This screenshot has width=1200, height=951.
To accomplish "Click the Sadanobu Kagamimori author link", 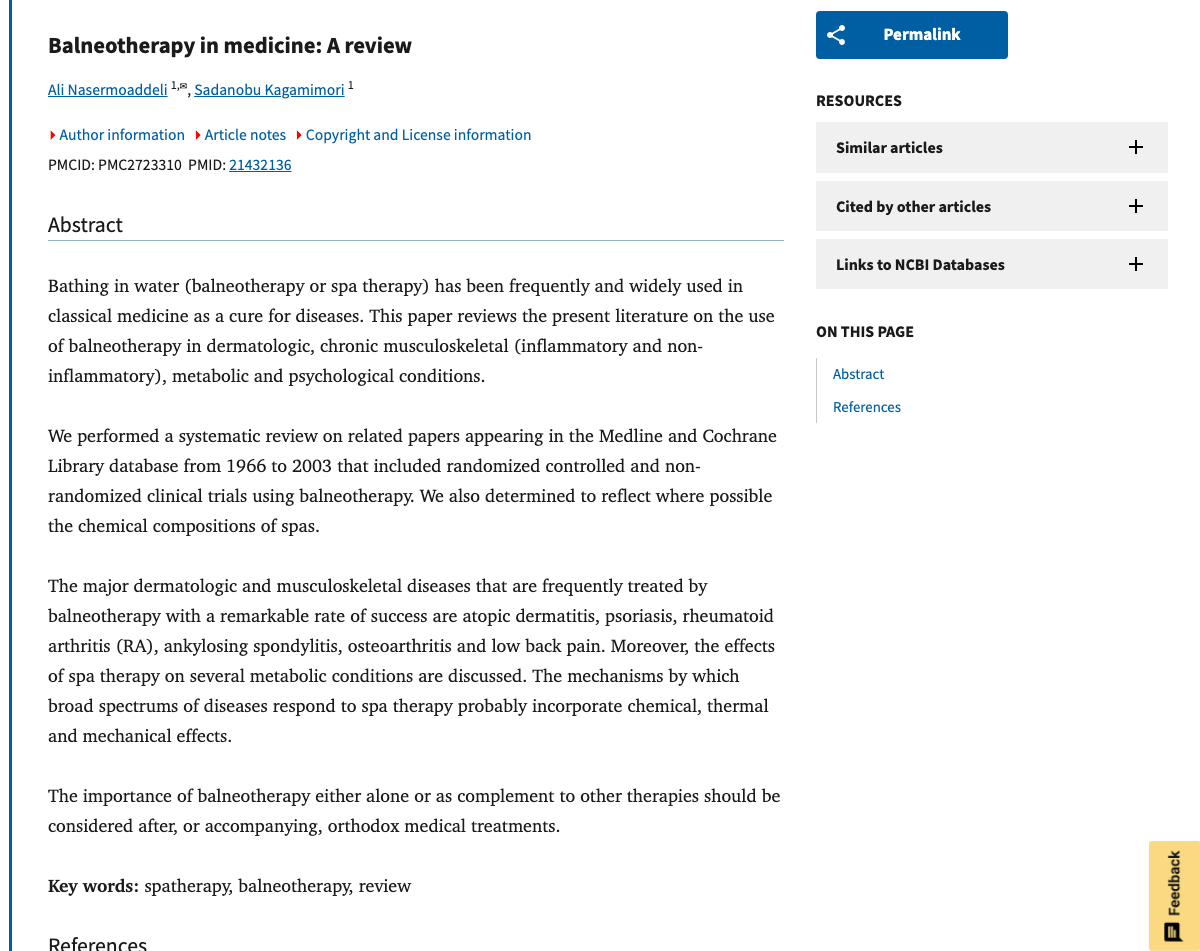I will pyautogui.click(x=268, y=89).
